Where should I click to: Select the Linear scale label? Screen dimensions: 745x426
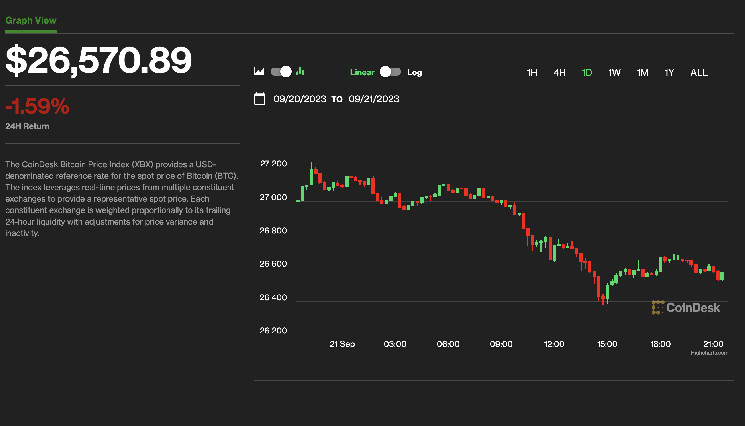tap(362, 72)
